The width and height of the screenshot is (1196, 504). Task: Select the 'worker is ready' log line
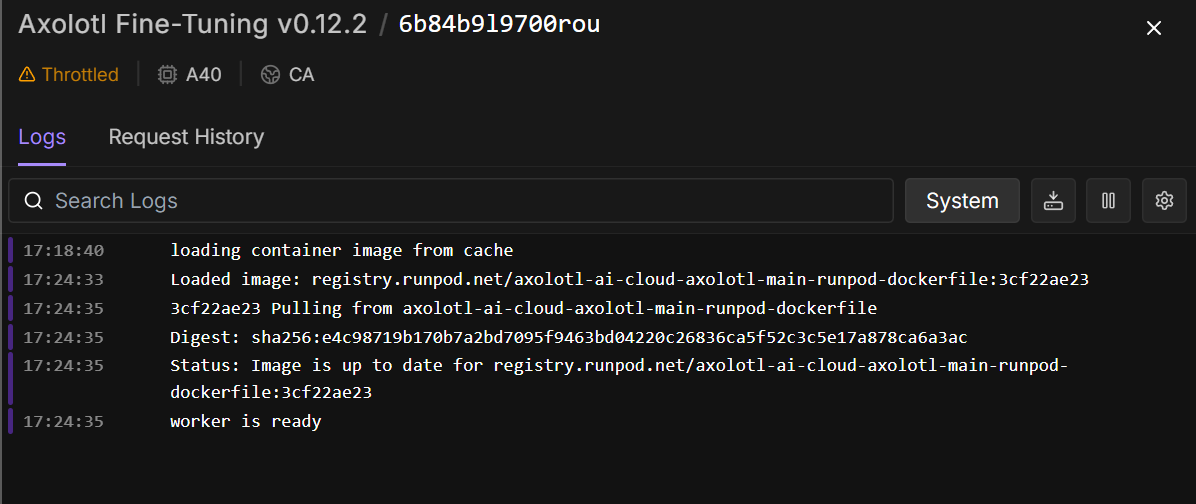click(245, 422)
